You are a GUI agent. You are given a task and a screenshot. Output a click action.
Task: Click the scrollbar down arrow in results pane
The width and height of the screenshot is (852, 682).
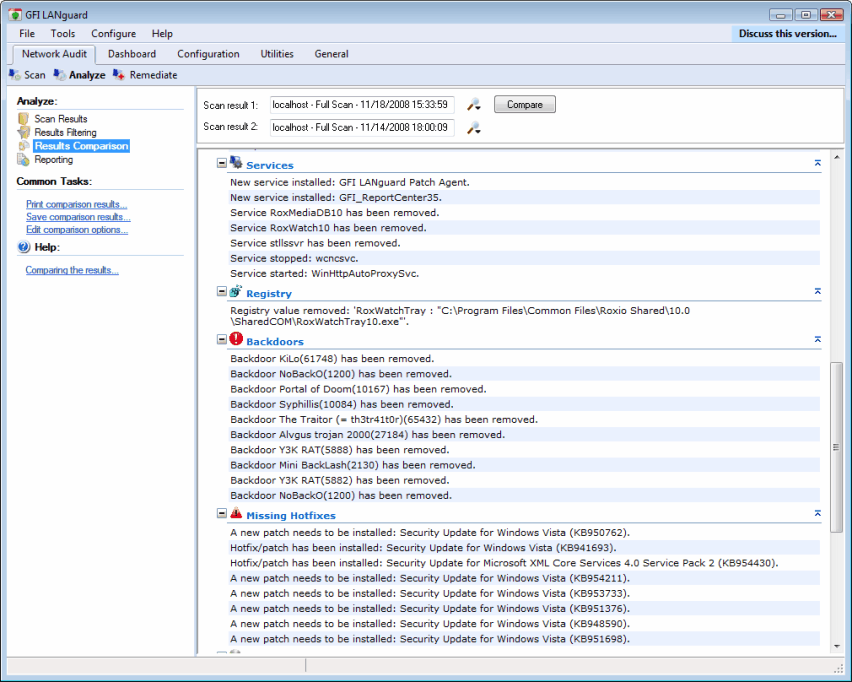[x=837, y=646]
